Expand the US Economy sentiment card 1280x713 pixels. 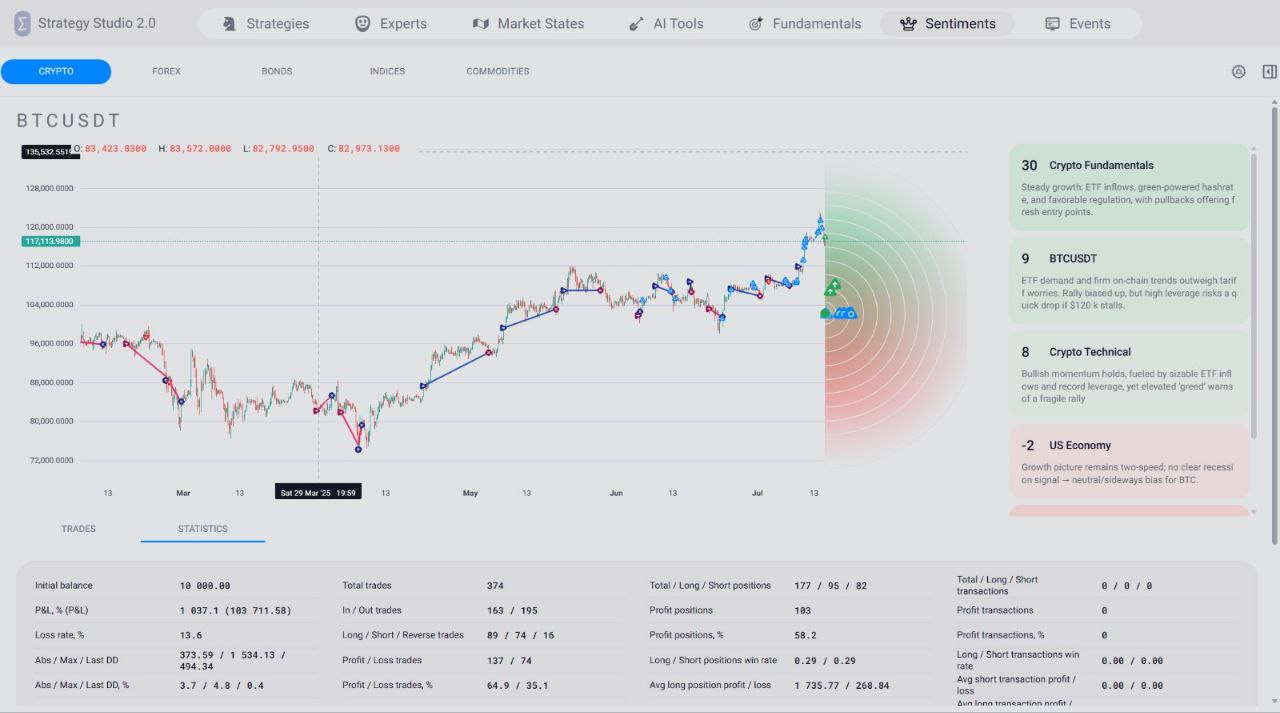[x=1129, y=462]
